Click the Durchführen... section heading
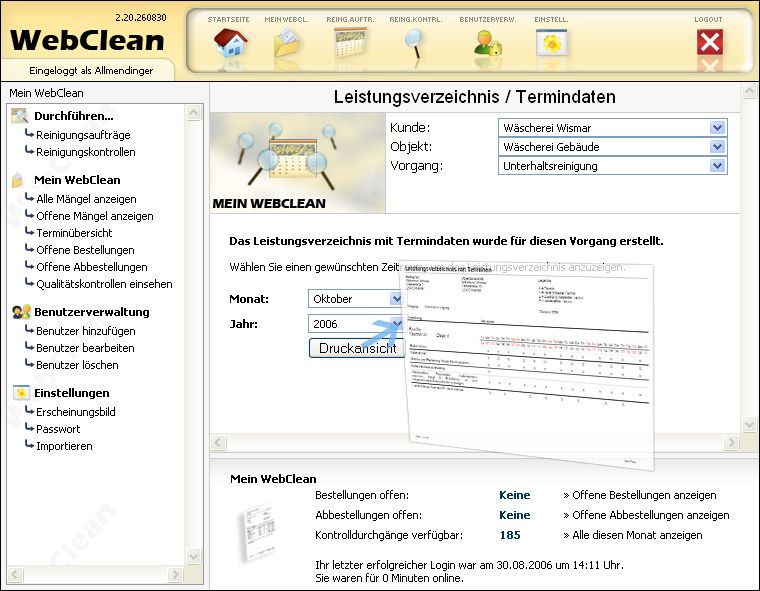 [x=74, y=116]
